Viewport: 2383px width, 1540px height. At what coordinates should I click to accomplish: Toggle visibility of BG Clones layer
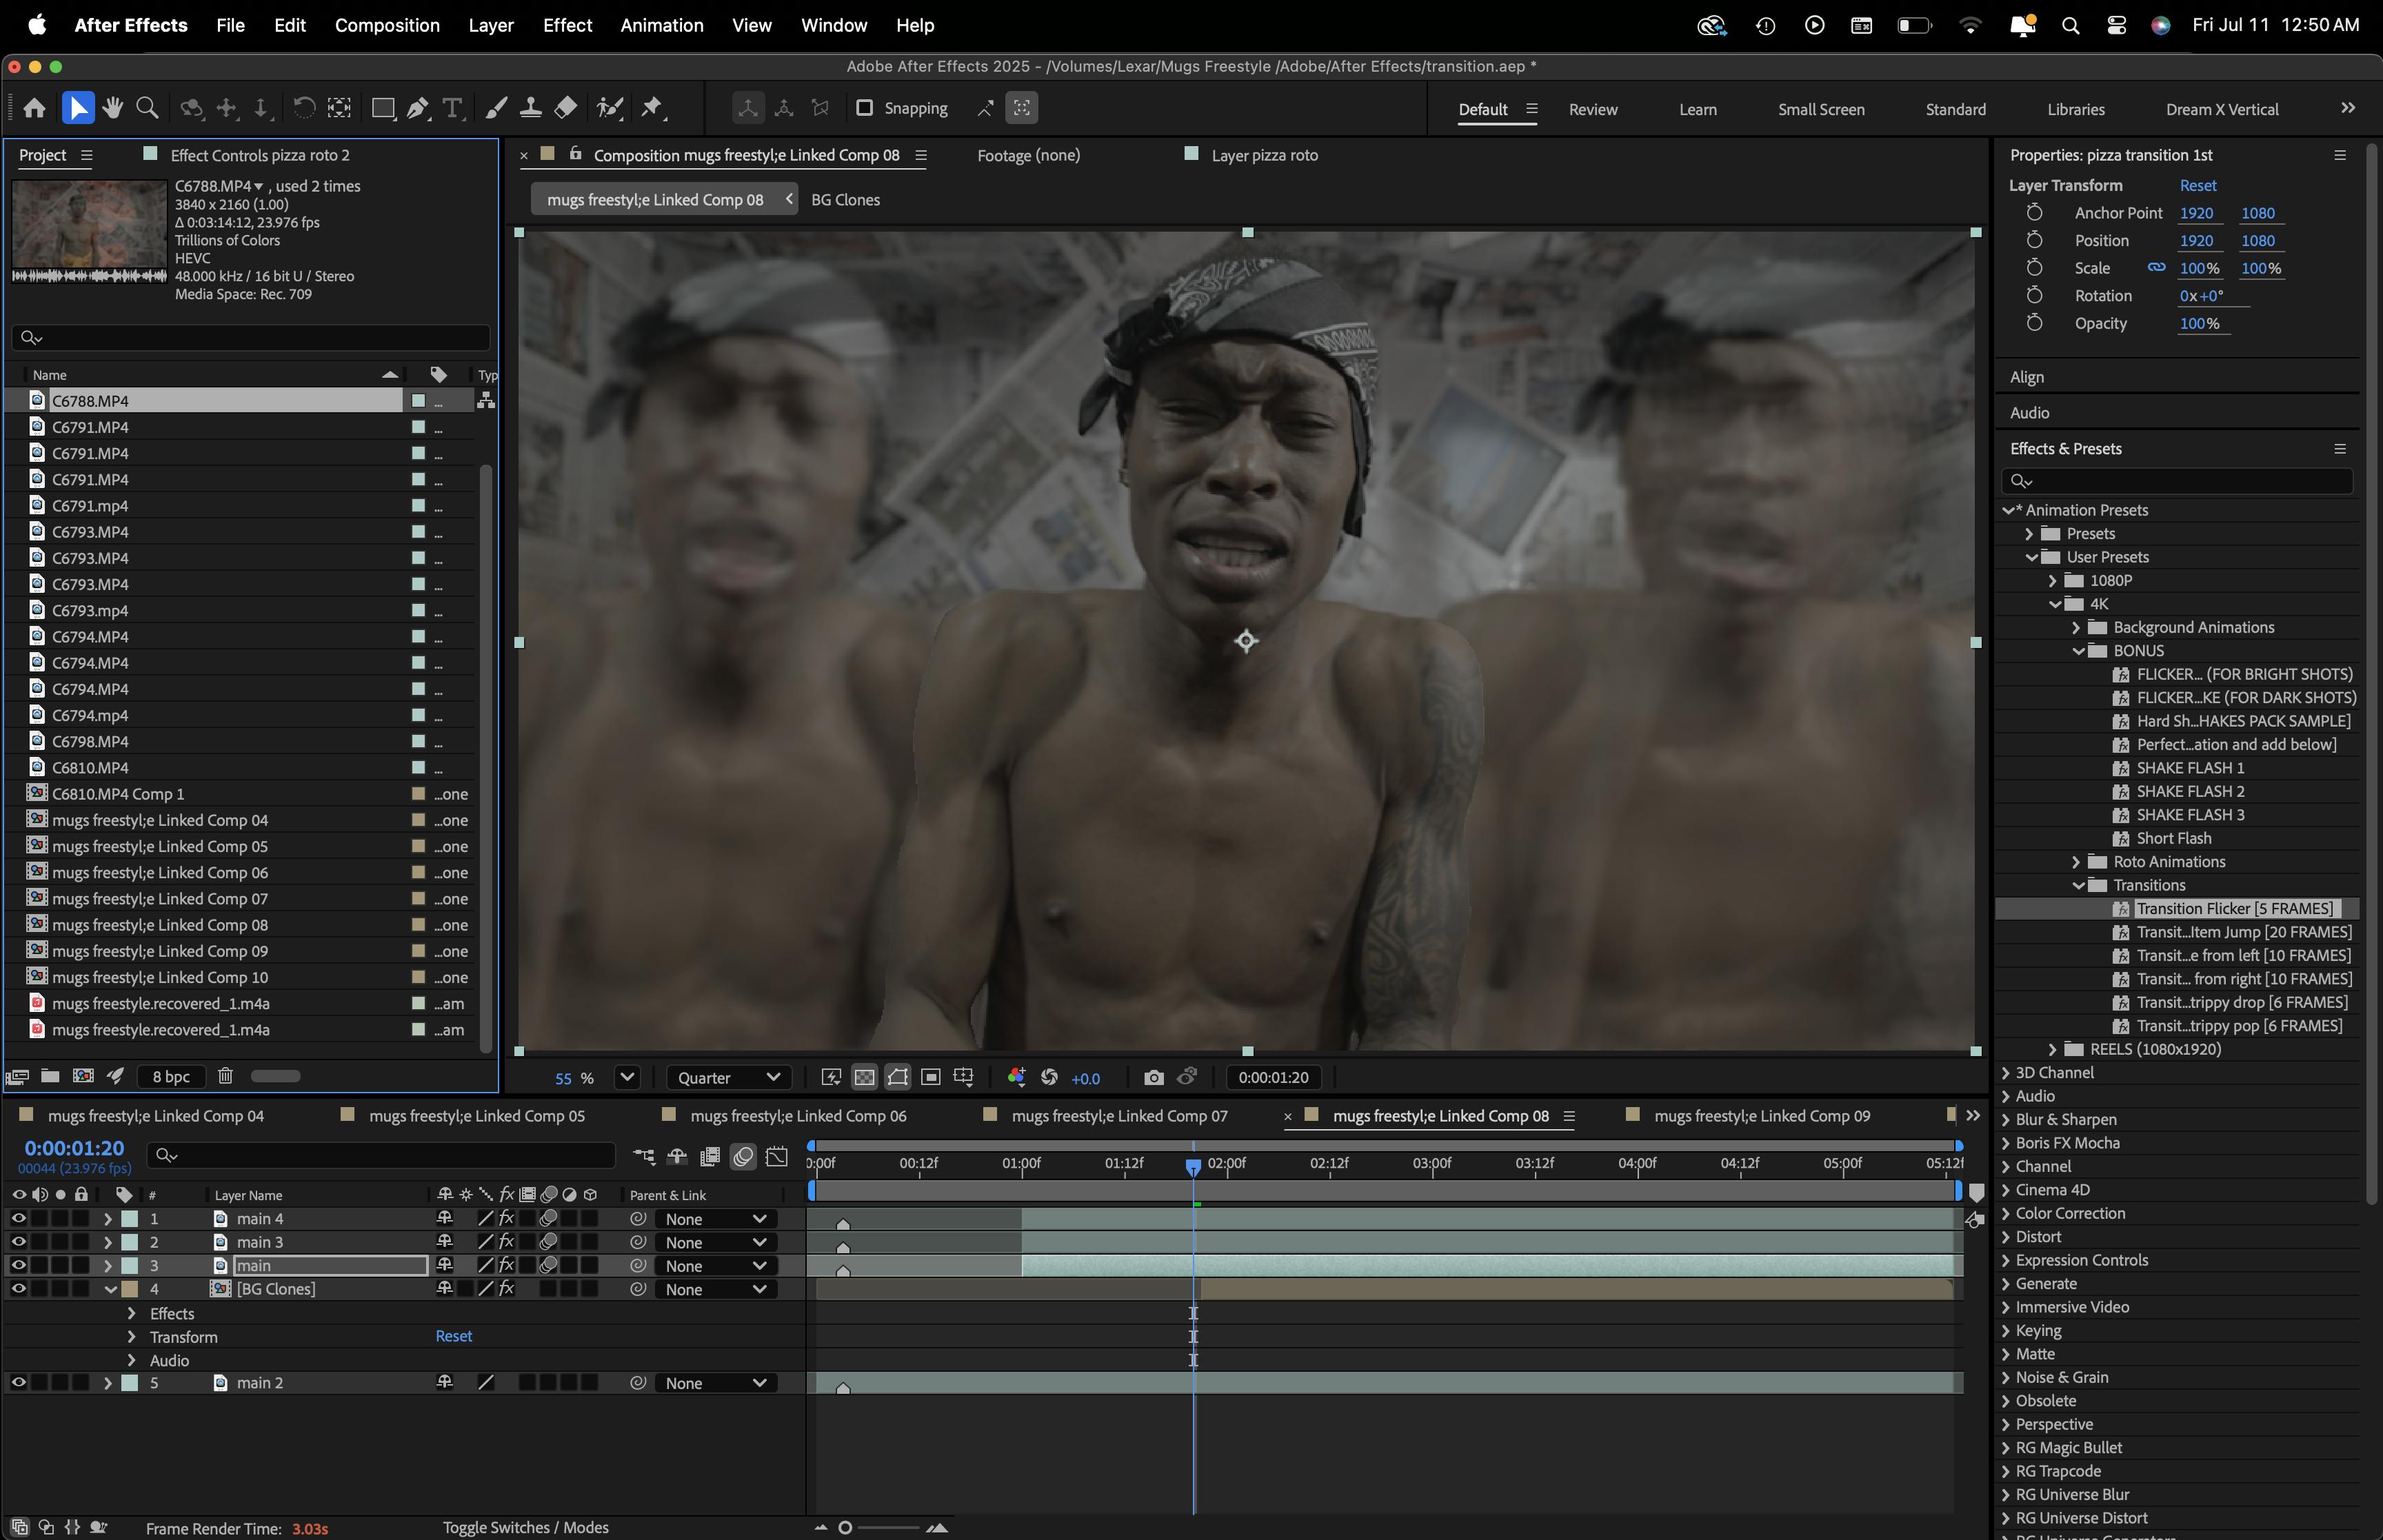[x=18, y=1288]
